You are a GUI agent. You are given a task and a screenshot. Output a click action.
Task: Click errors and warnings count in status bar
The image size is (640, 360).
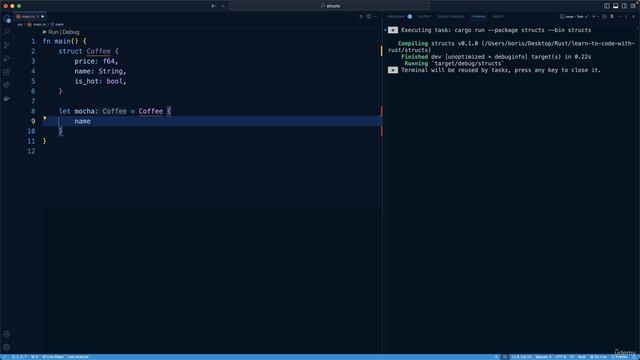(19, 357)
